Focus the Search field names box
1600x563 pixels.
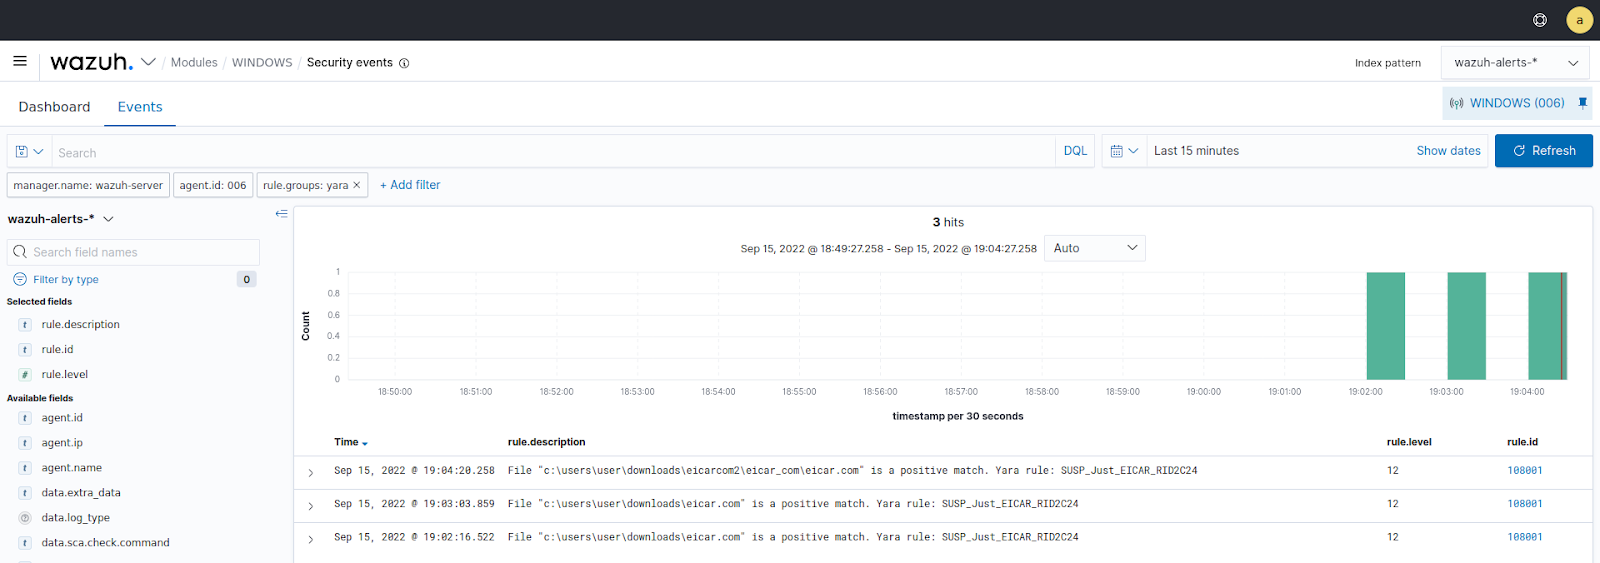(x=133, y=252)
